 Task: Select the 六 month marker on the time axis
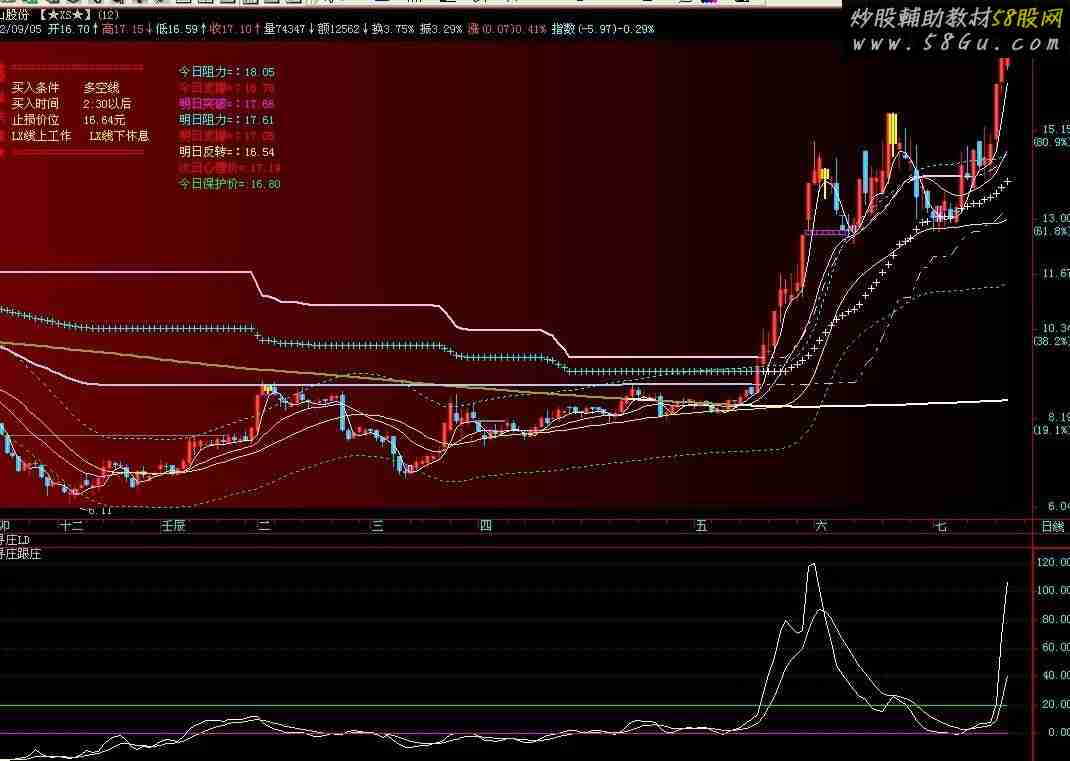821,526
